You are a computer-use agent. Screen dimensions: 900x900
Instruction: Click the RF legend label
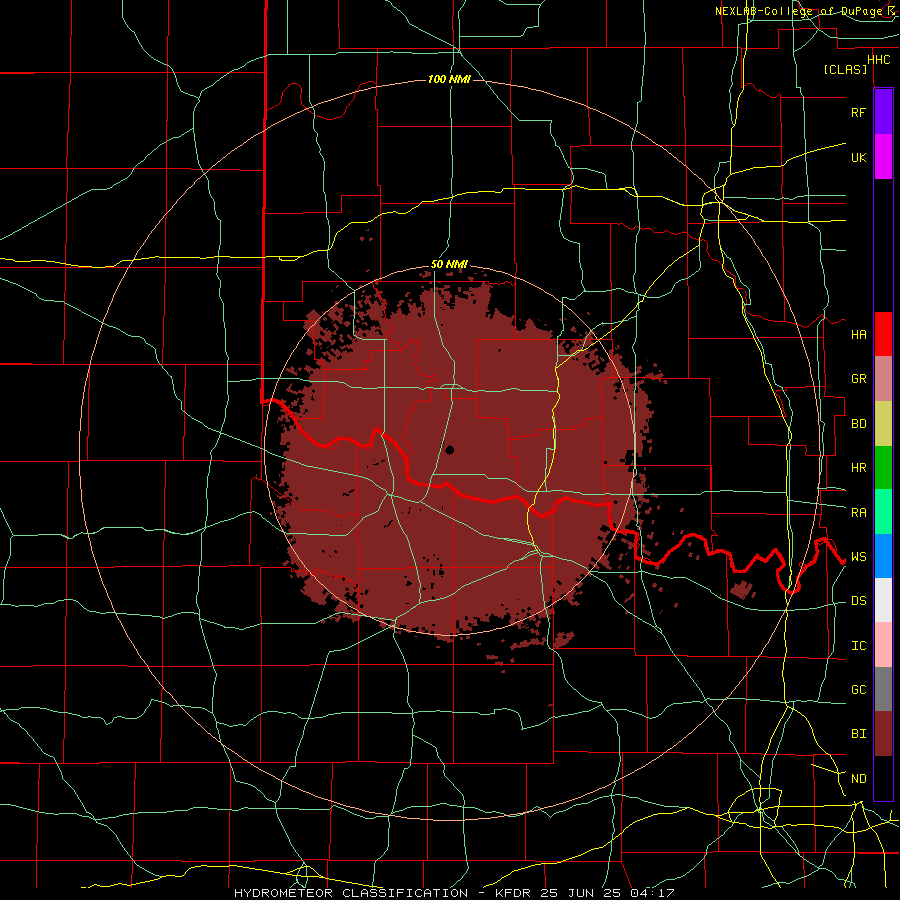click(x=858, y=113)
